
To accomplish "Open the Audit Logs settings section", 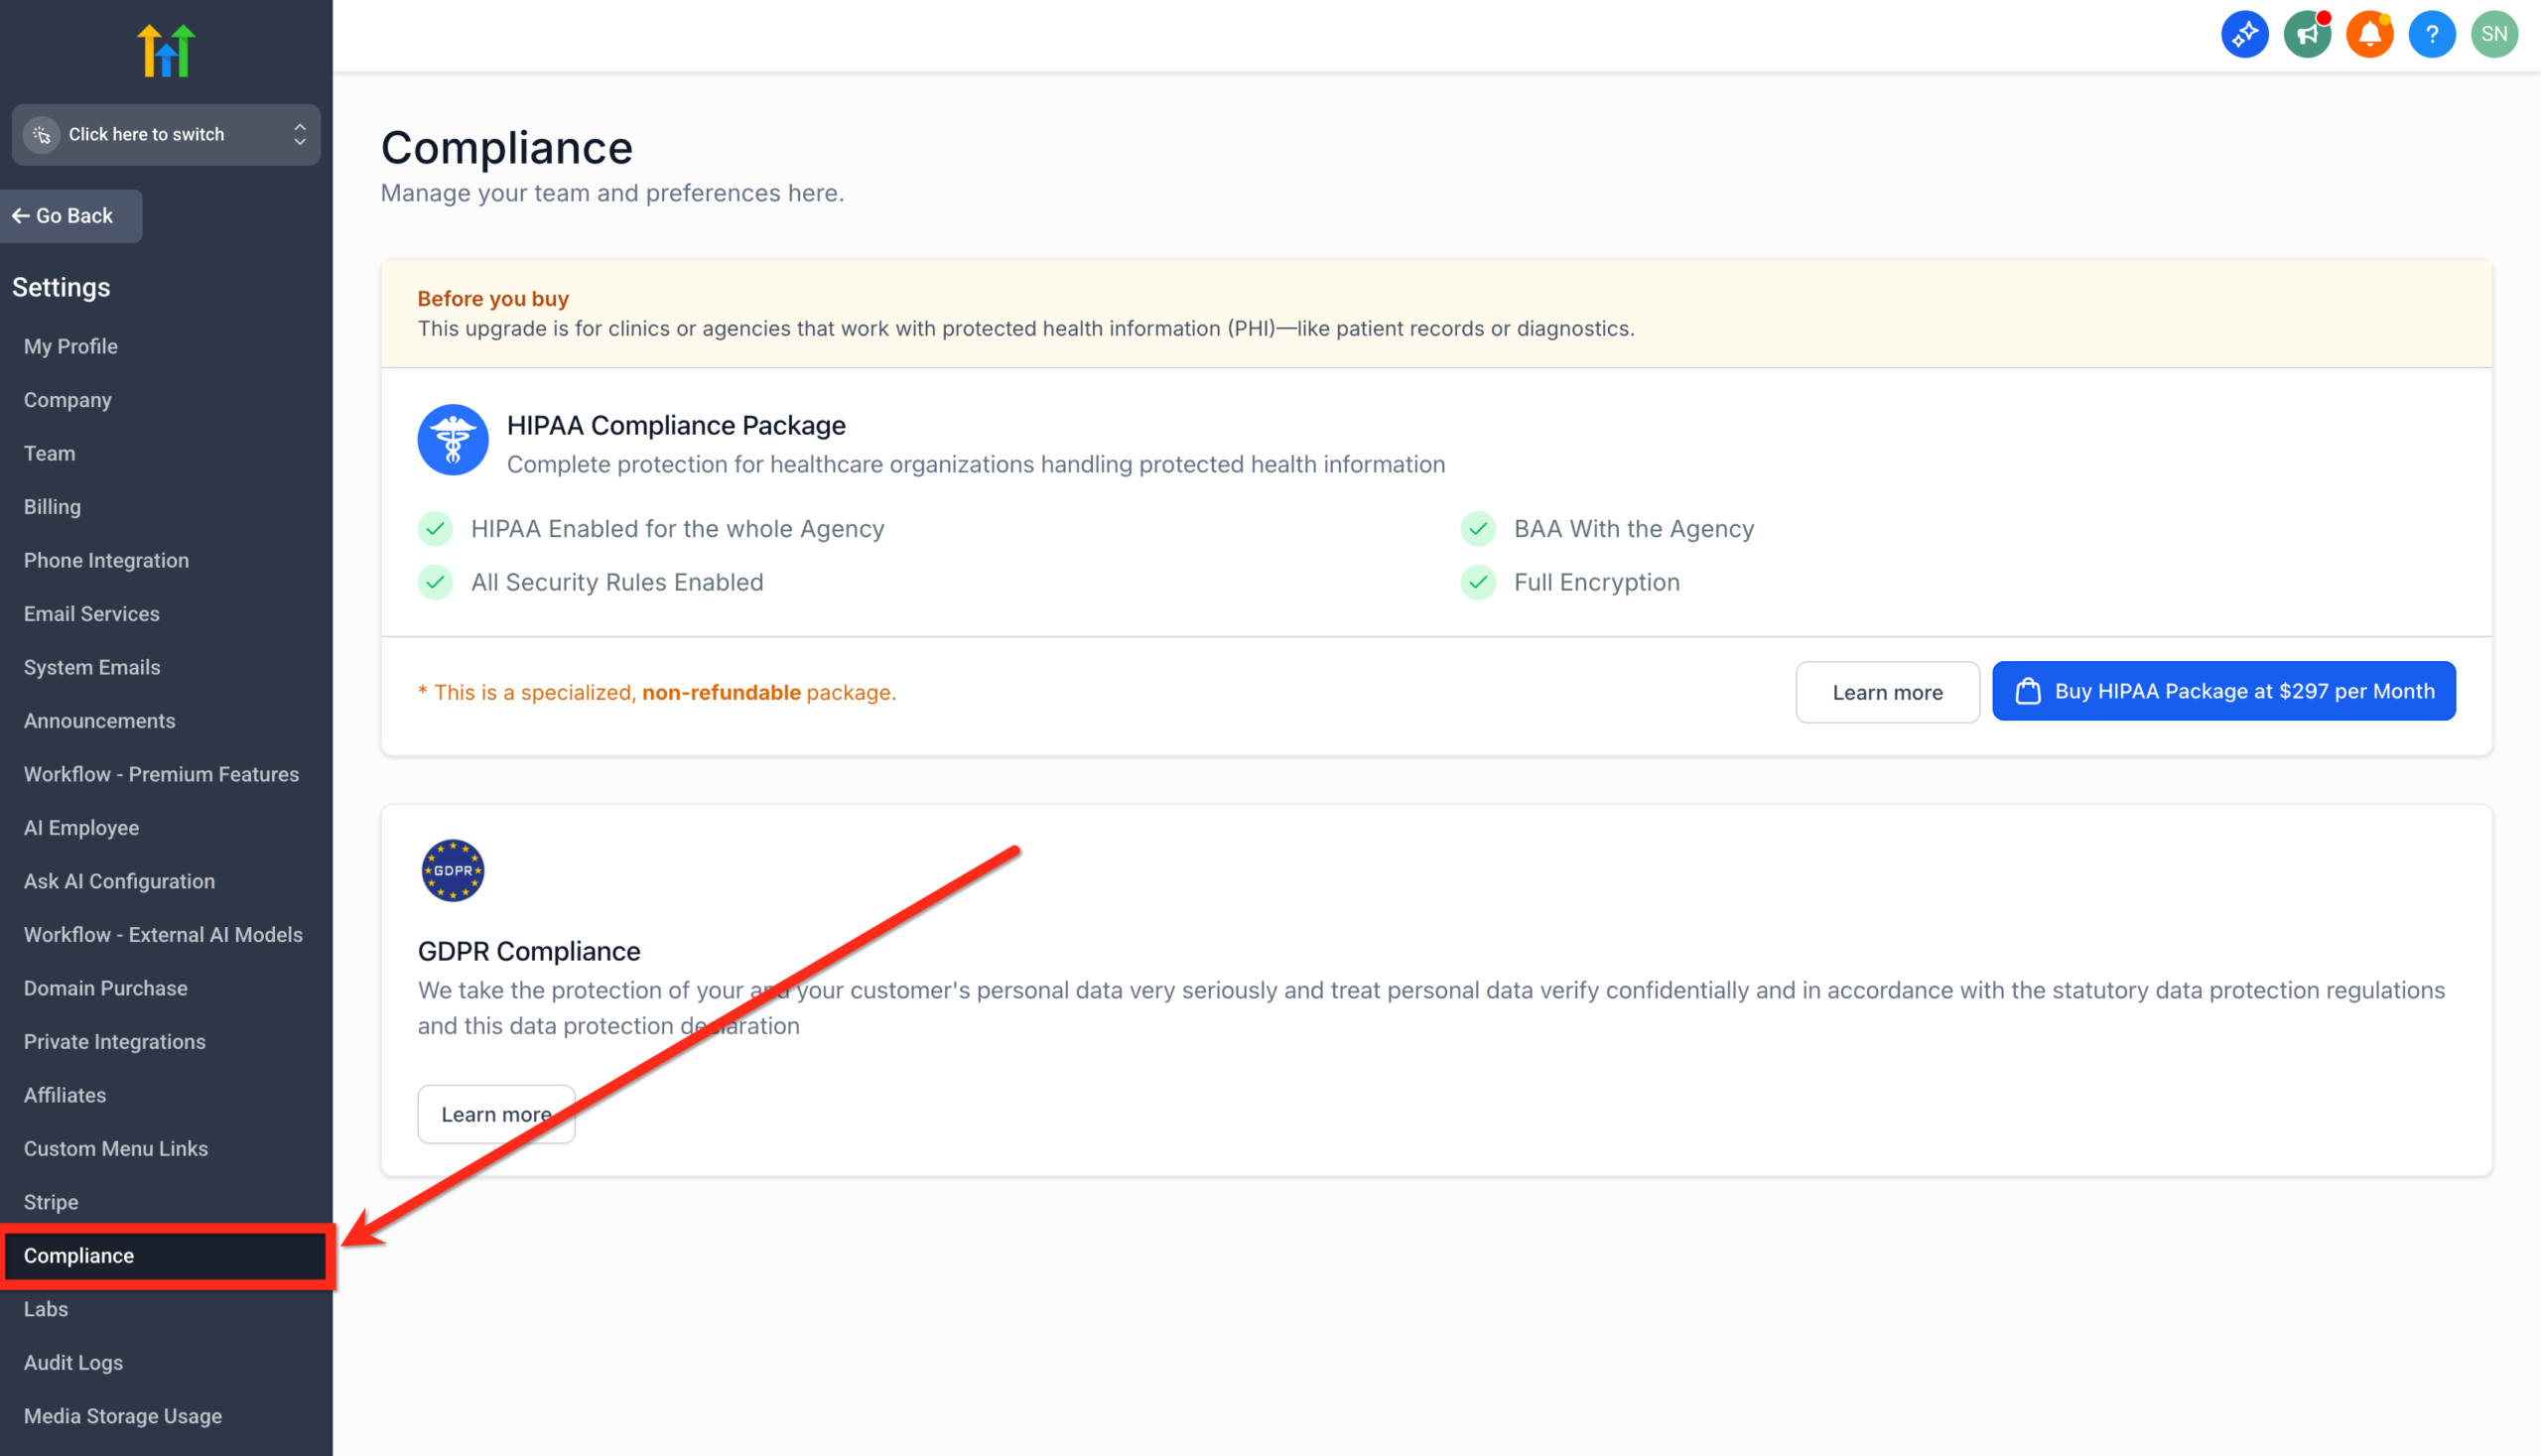I will pyautogui.click(x=72, y=1362).
